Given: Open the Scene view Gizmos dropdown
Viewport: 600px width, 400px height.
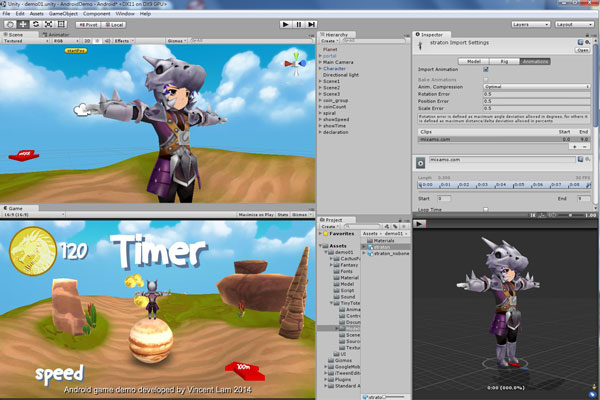Looking at the screenshot, I should [x=177, y=41].
